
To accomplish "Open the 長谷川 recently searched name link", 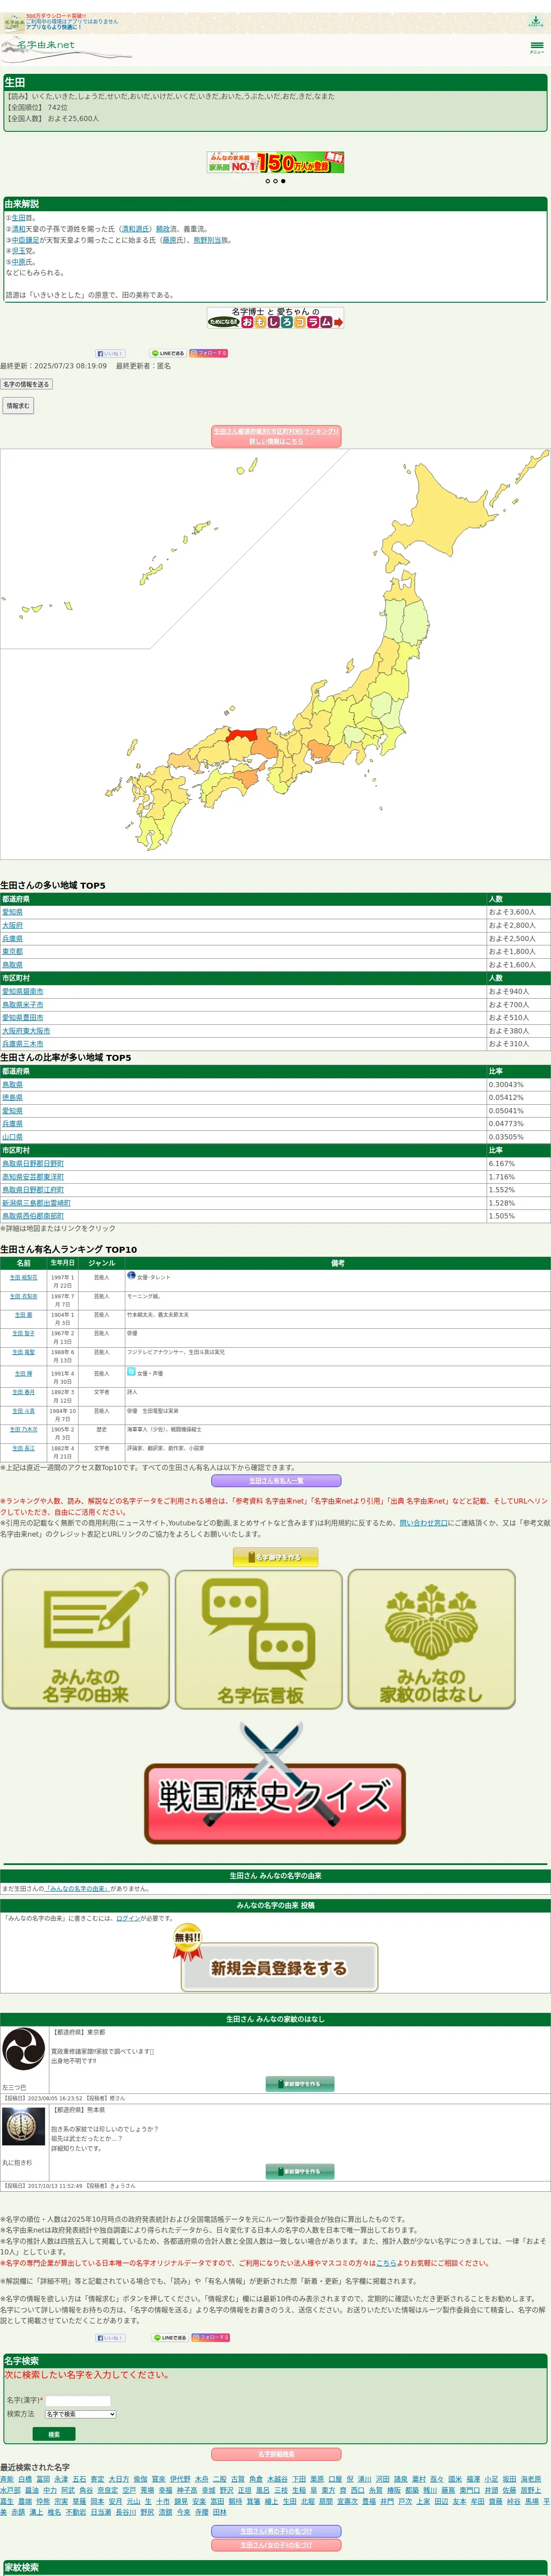I will tap(126, 2512).
